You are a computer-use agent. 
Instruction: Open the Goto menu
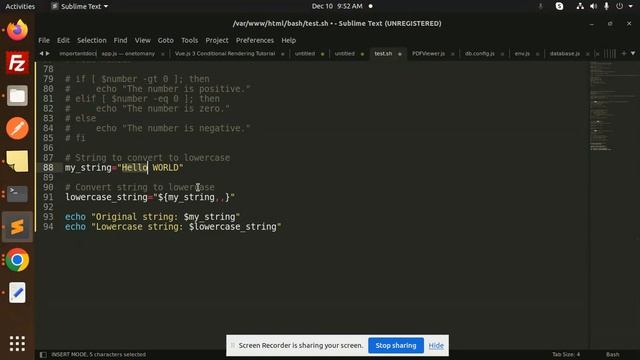click(x=165, y=40)
